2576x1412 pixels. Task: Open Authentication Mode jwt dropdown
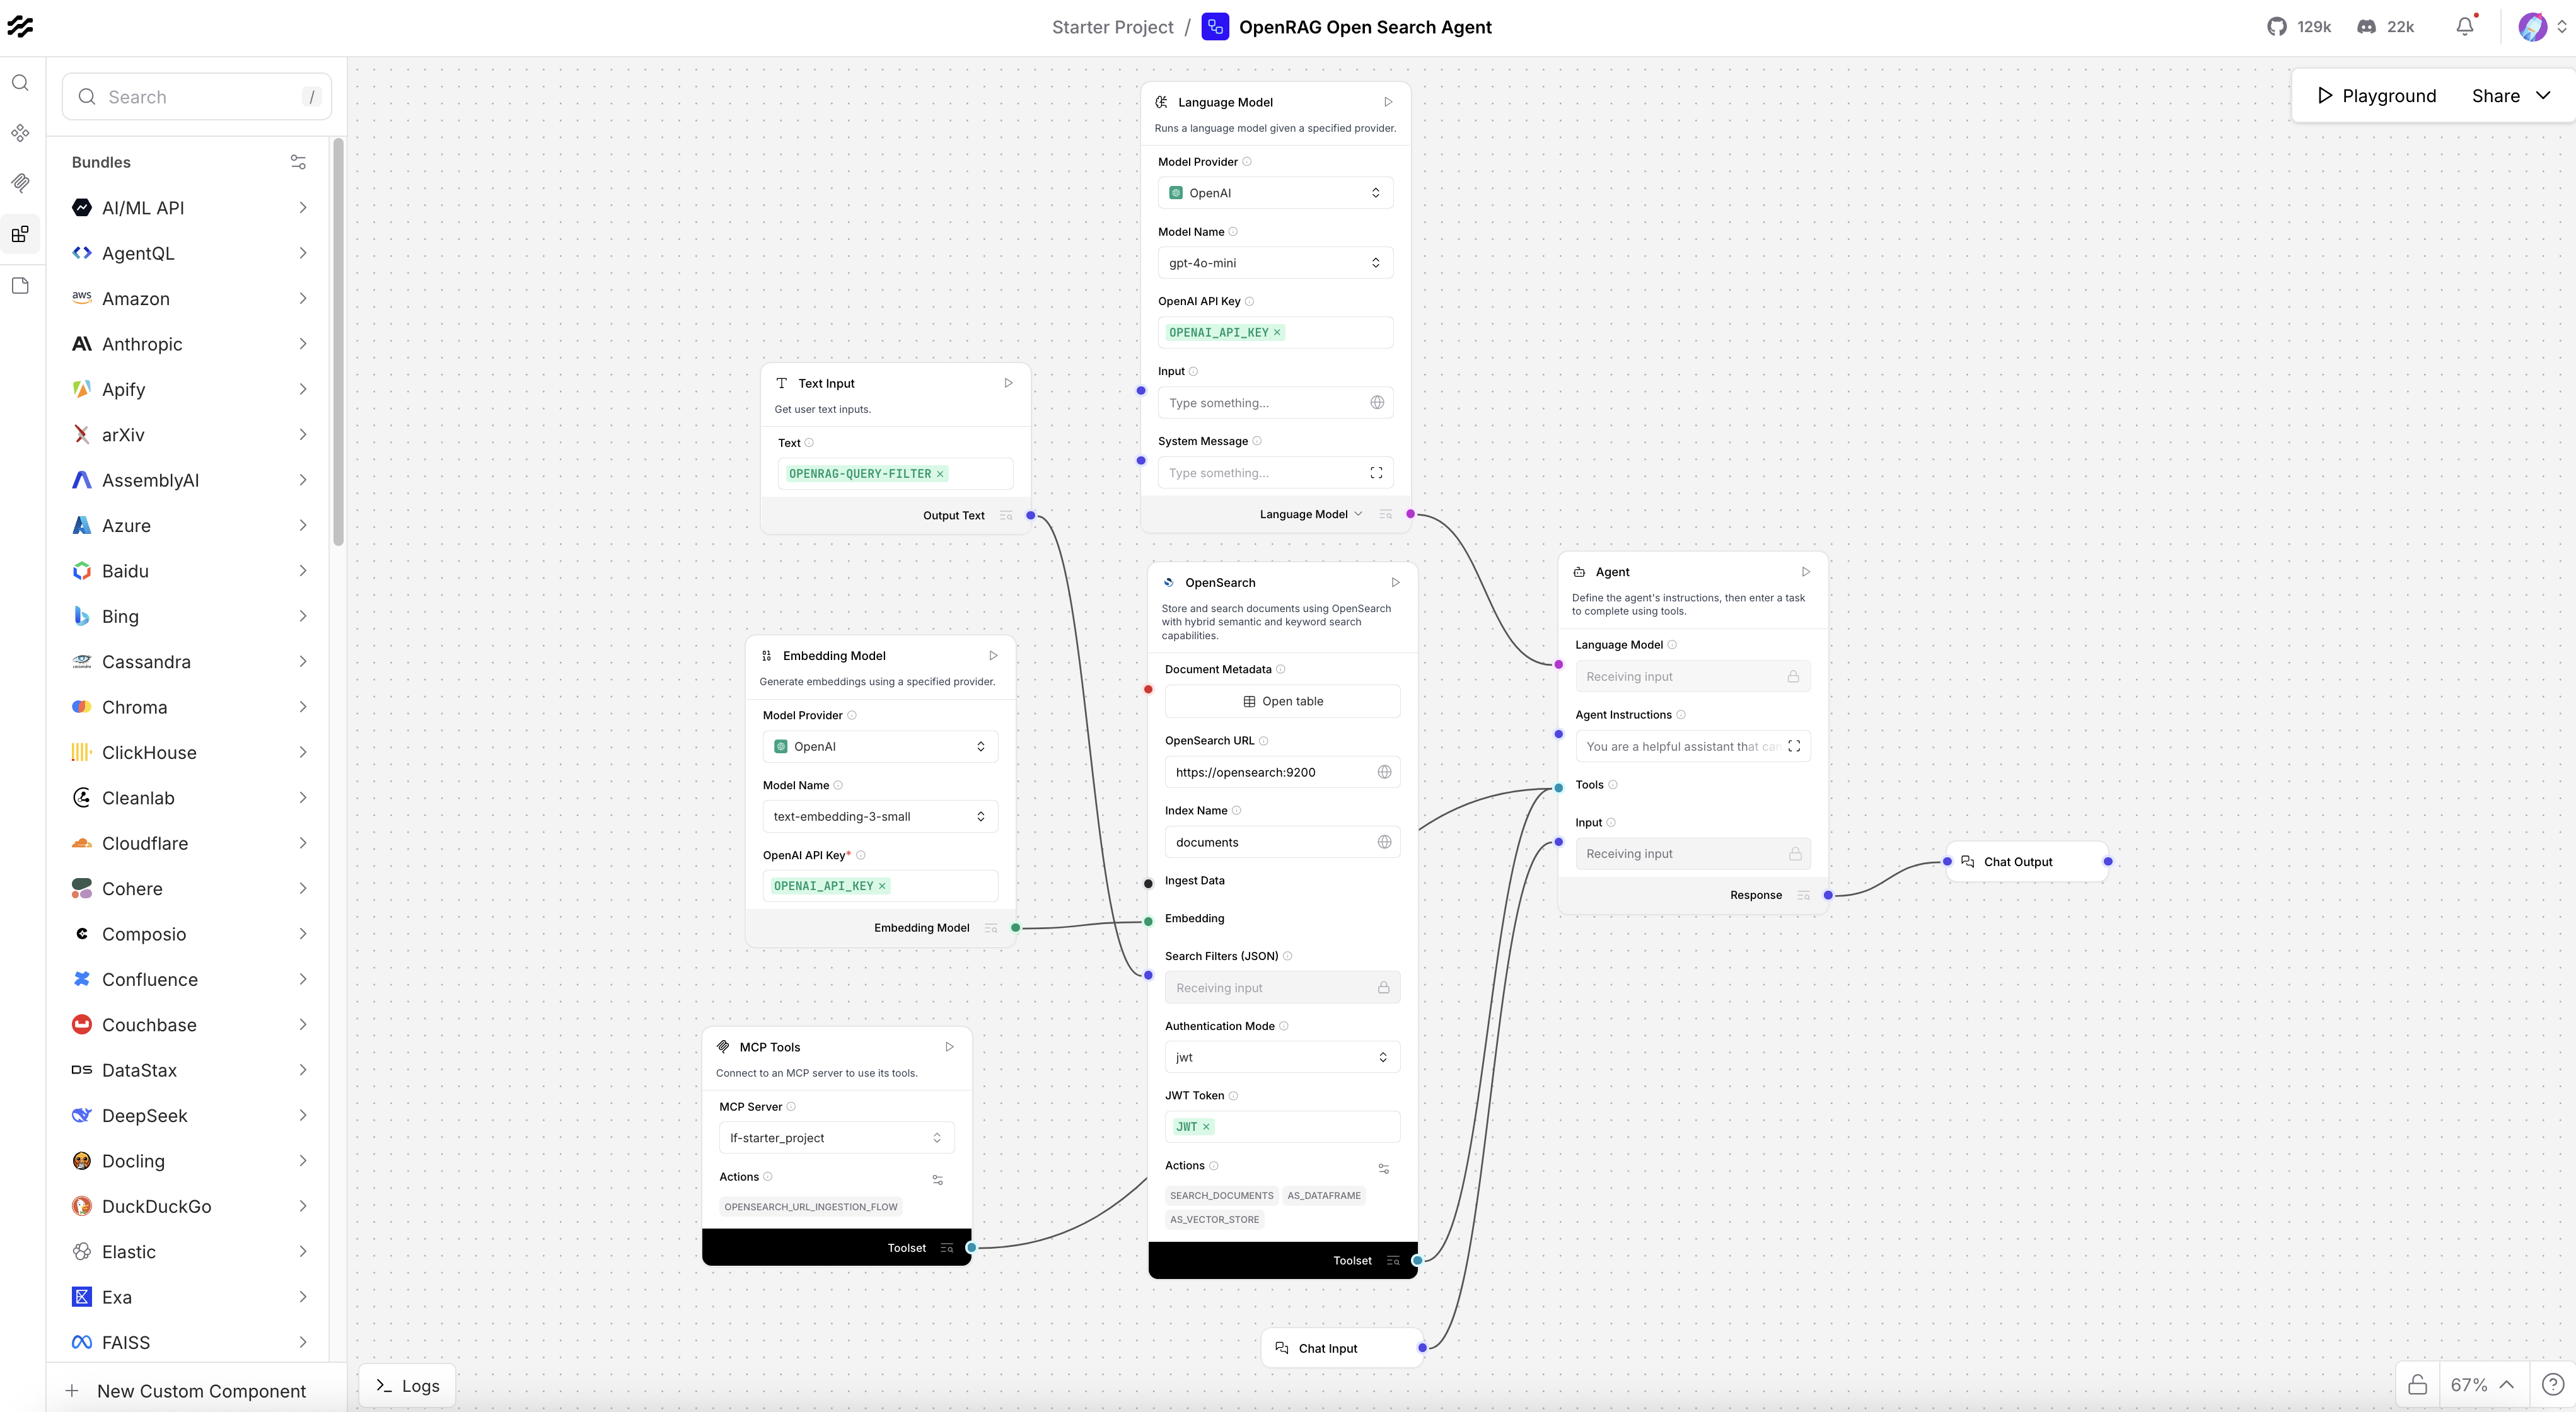[x=1282, y=1057]
